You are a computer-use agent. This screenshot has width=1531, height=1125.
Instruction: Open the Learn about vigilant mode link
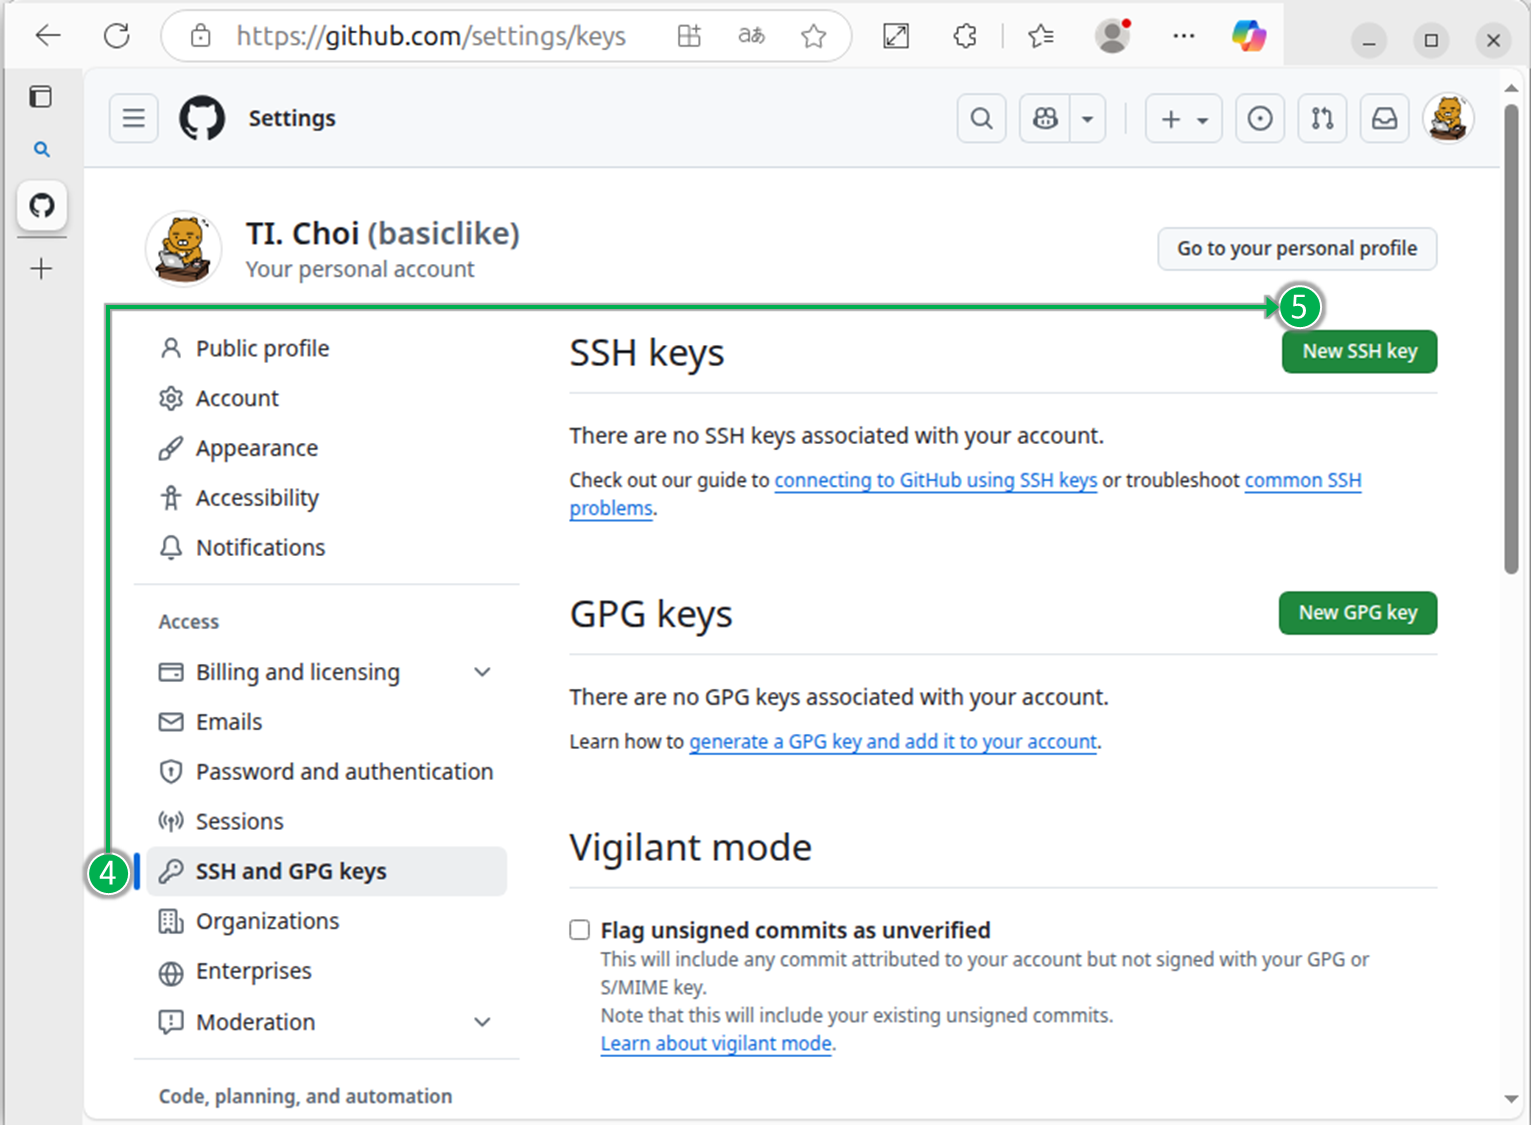click(x=716, y=1043)
